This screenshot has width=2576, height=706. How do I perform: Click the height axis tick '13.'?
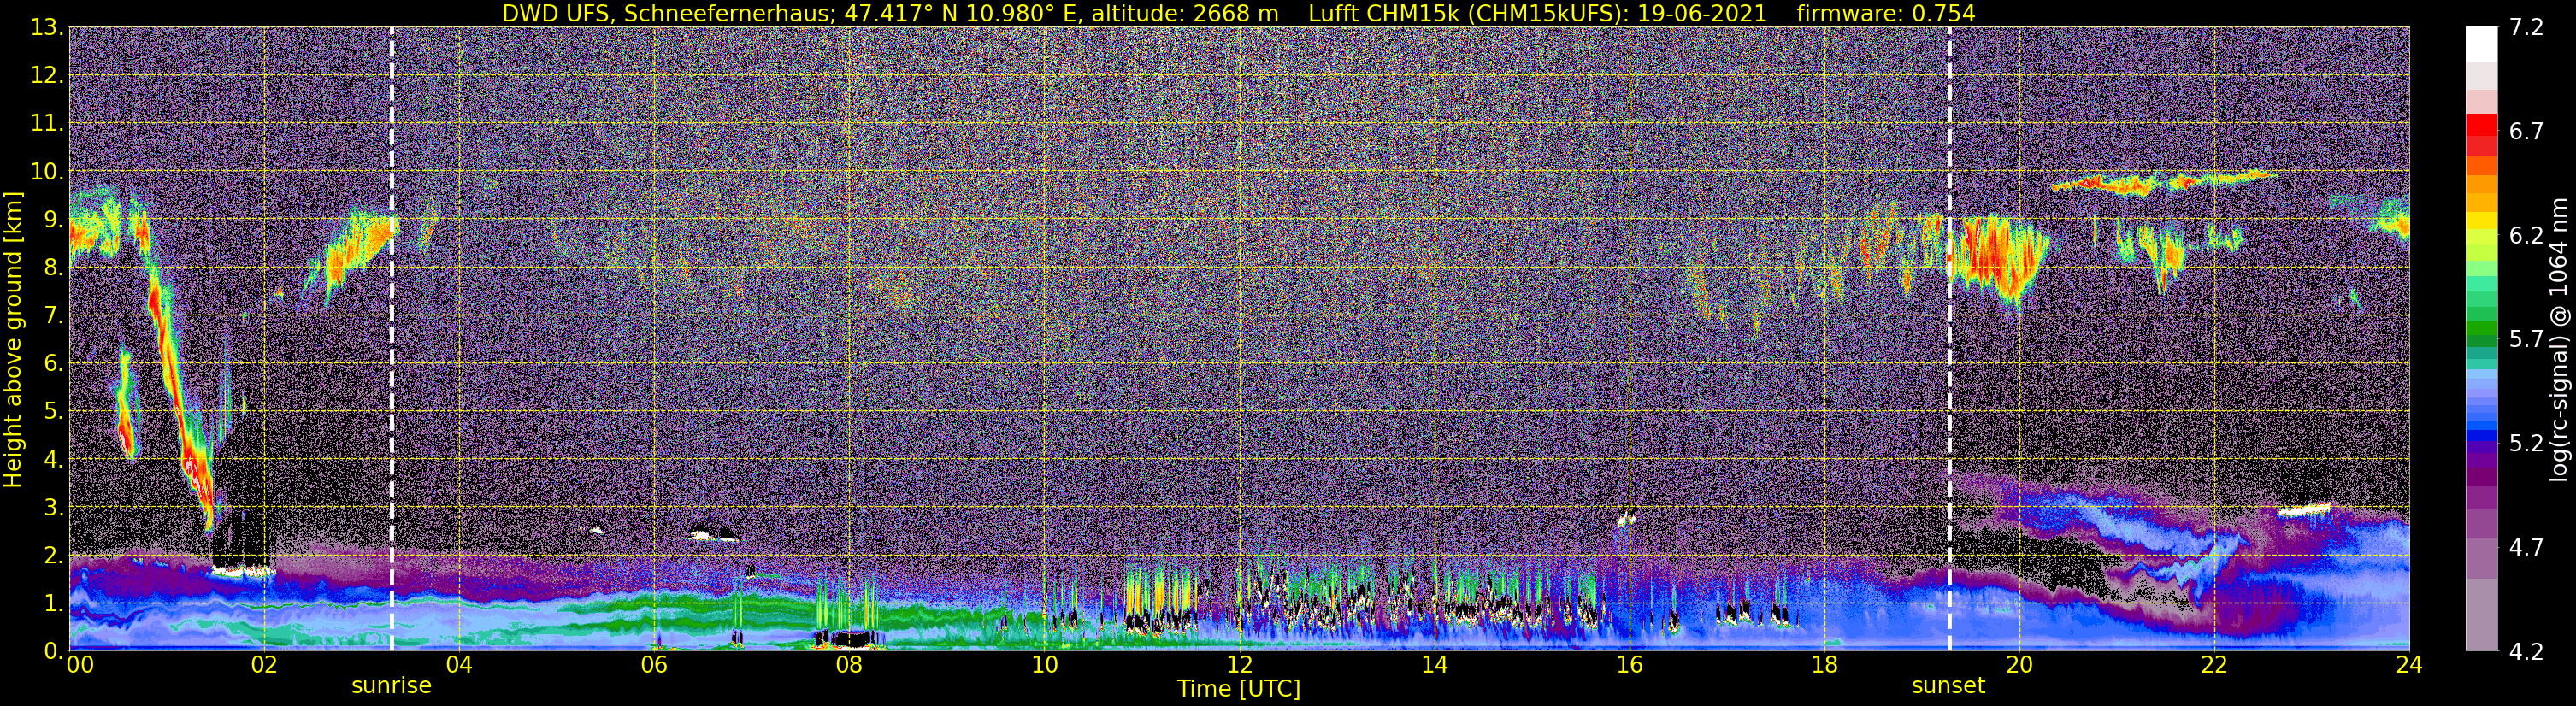pos(48,28)
